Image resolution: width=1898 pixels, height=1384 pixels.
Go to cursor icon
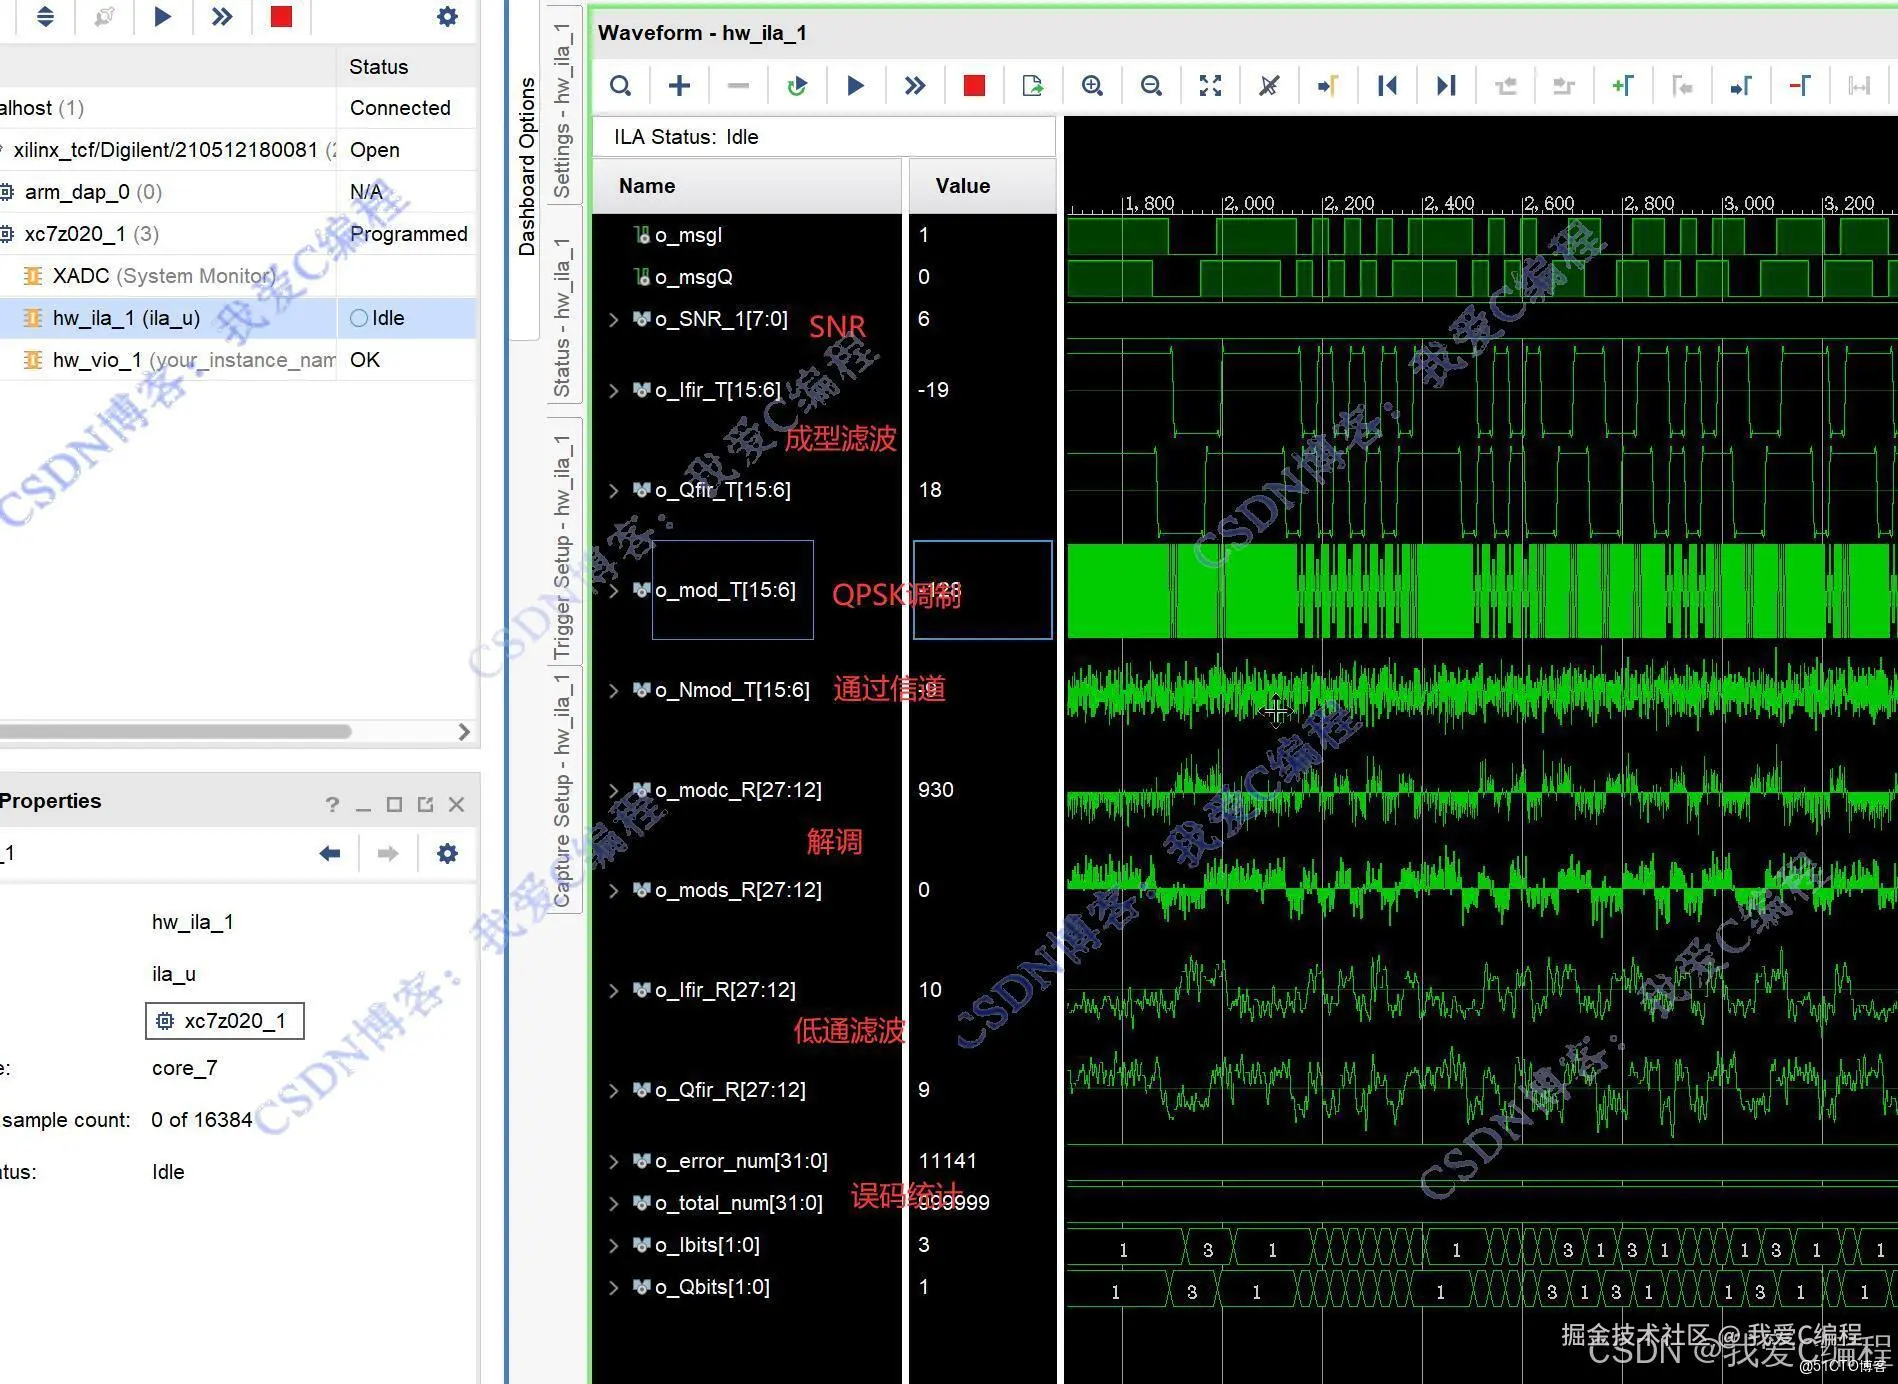pos(1328,86)
